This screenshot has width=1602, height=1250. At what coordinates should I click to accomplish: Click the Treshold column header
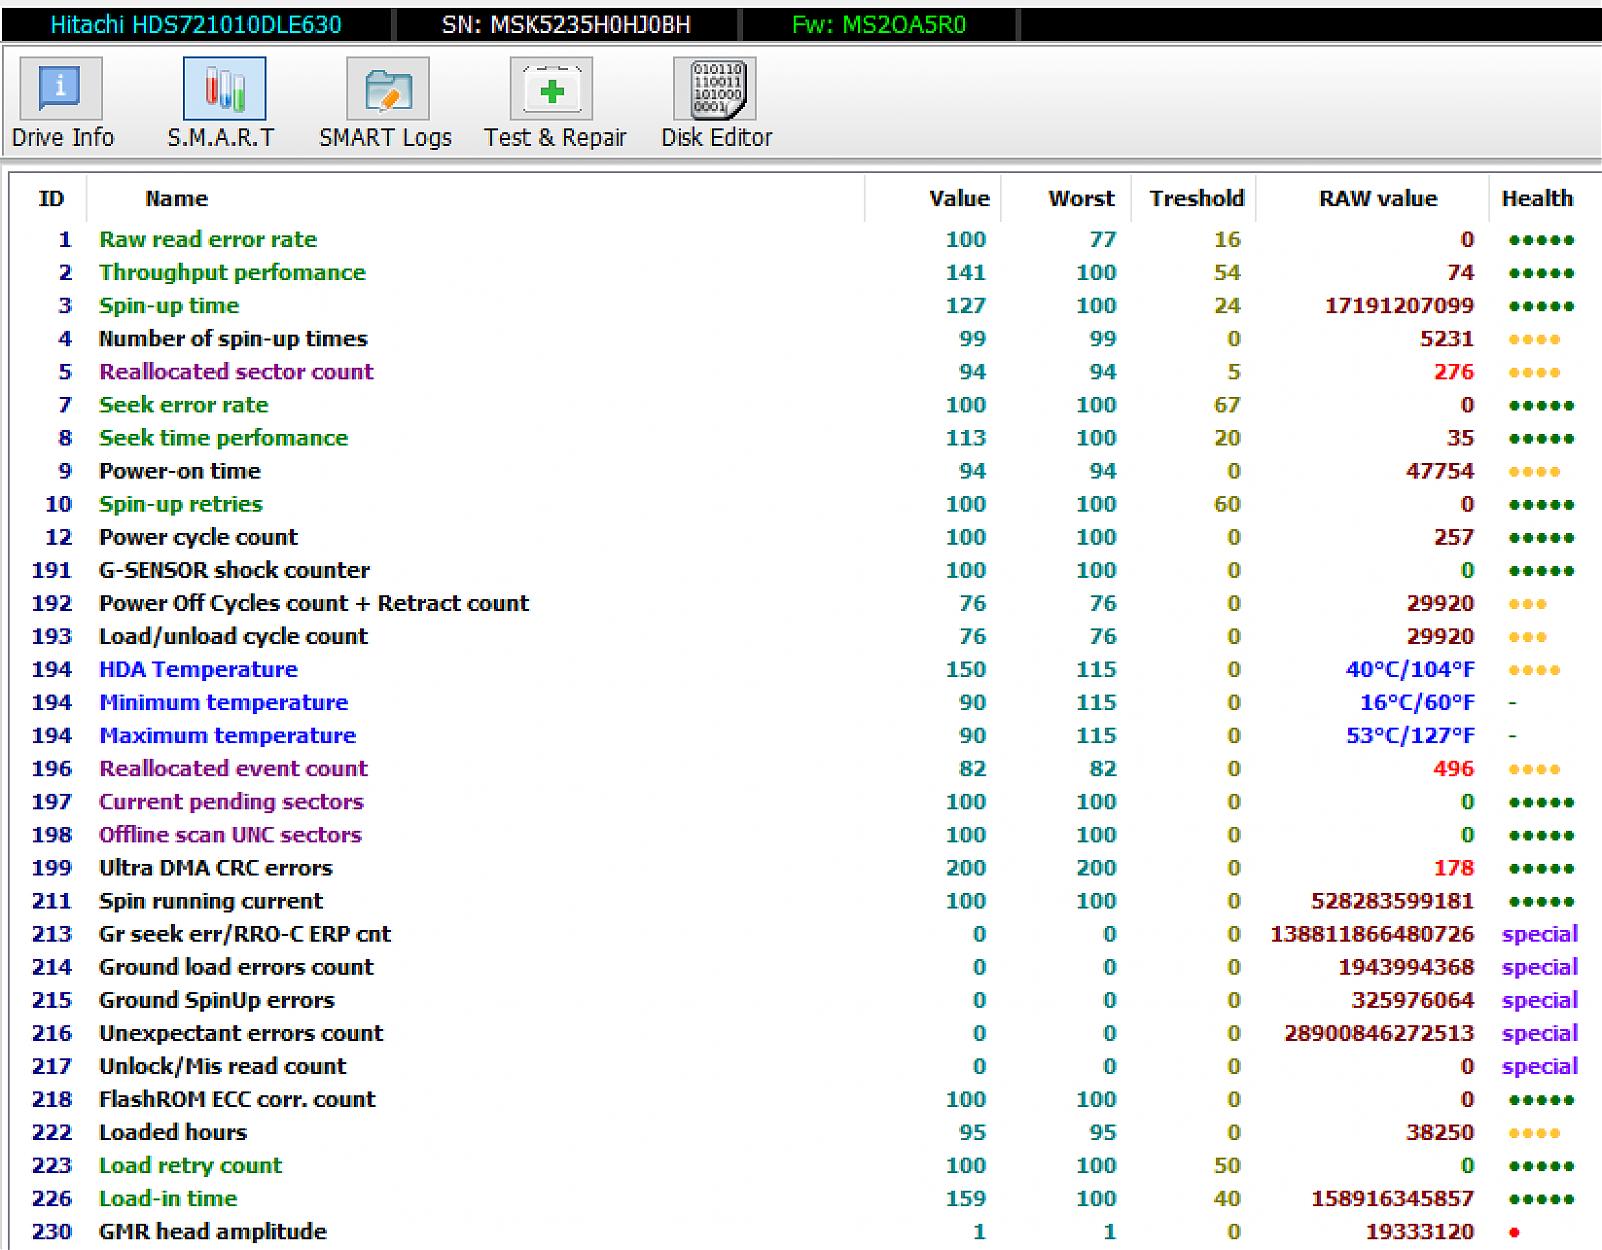coord(1196,199)
